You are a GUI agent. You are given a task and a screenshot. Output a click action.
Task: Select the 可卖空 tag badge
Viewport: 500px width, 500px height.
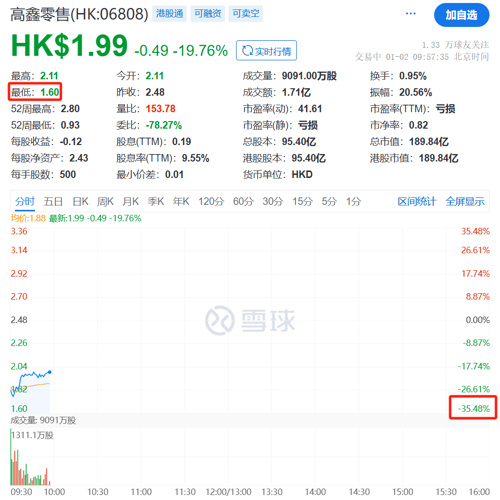click(x=246, y=14)
